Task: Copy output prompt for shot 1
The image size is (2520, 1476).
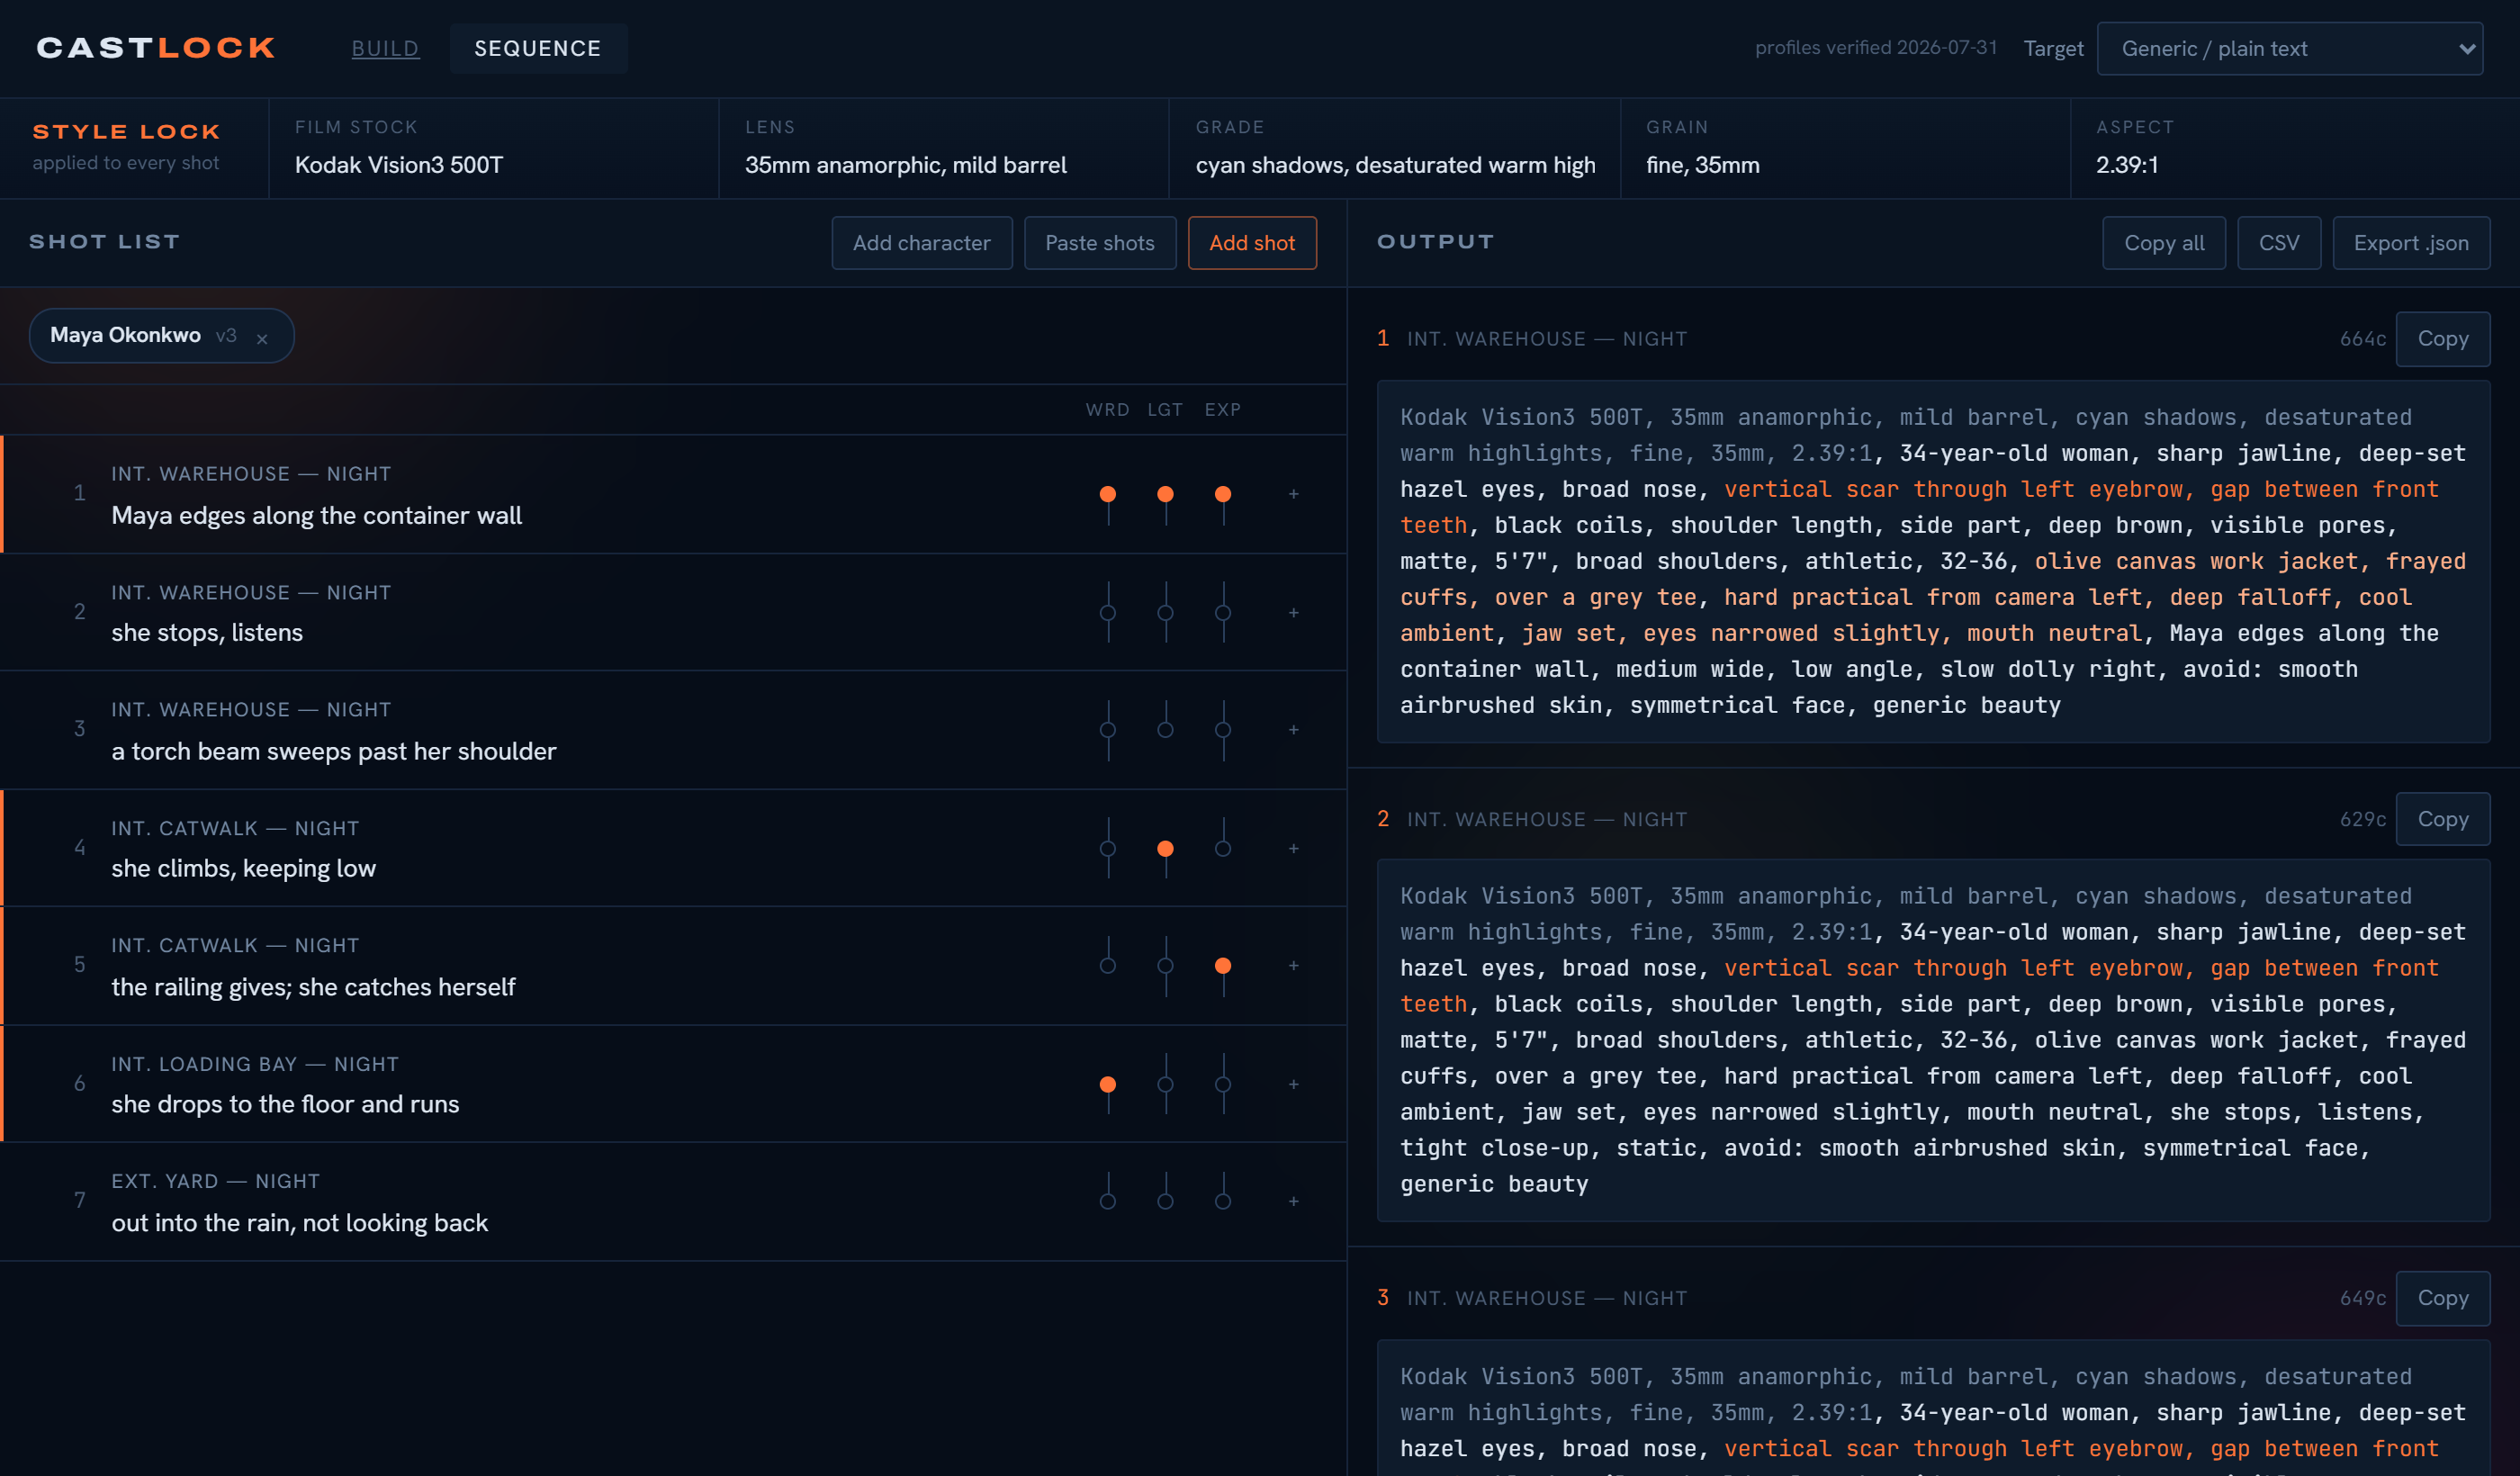Action: click(2443, 339)
